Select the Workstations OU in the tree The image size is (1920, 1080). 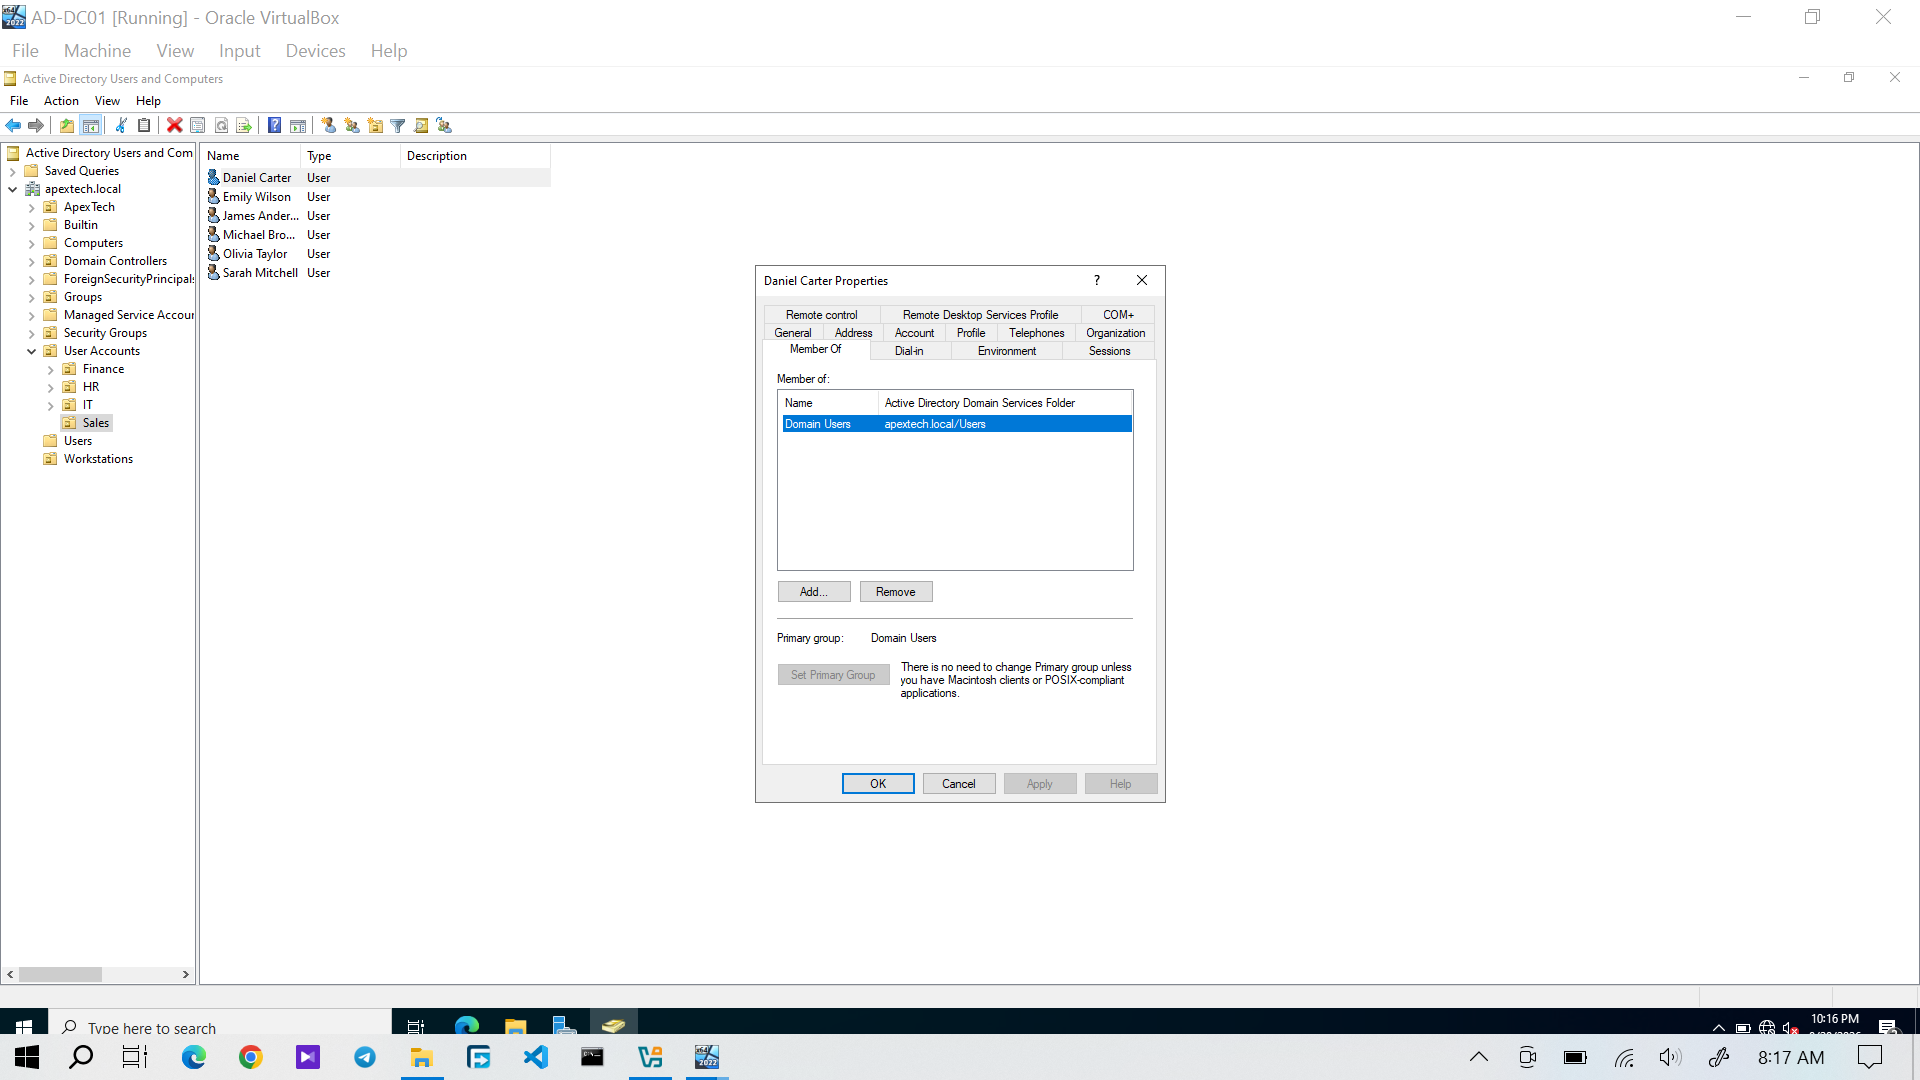[x=98, y=459]
